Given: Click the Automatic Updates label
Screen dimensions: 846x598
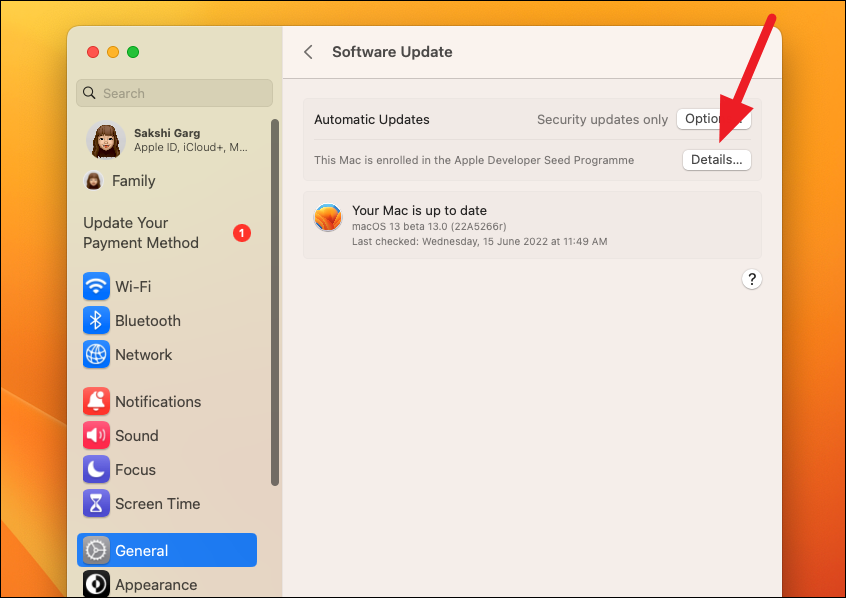Looking at the screenshot, I should (372, 119).
